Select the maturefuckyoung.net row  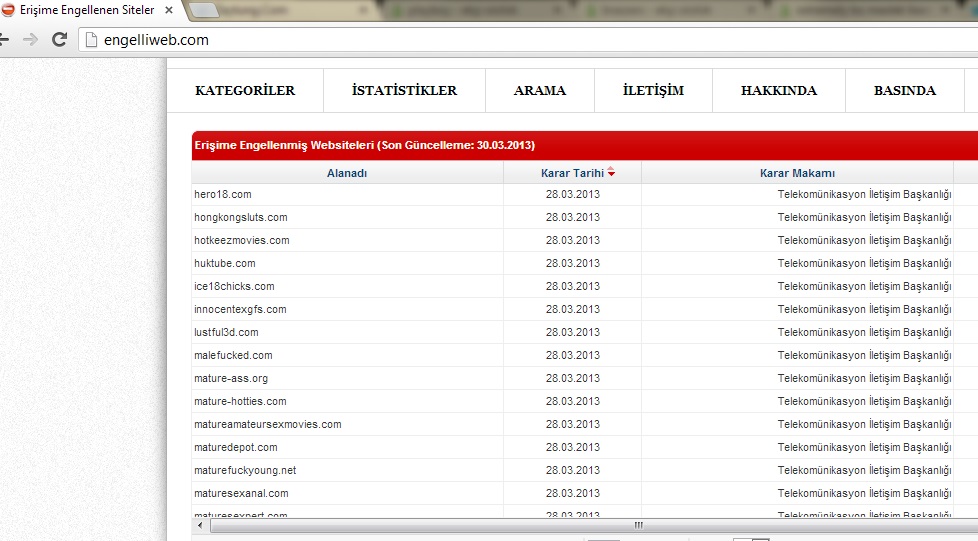point(585,471)
